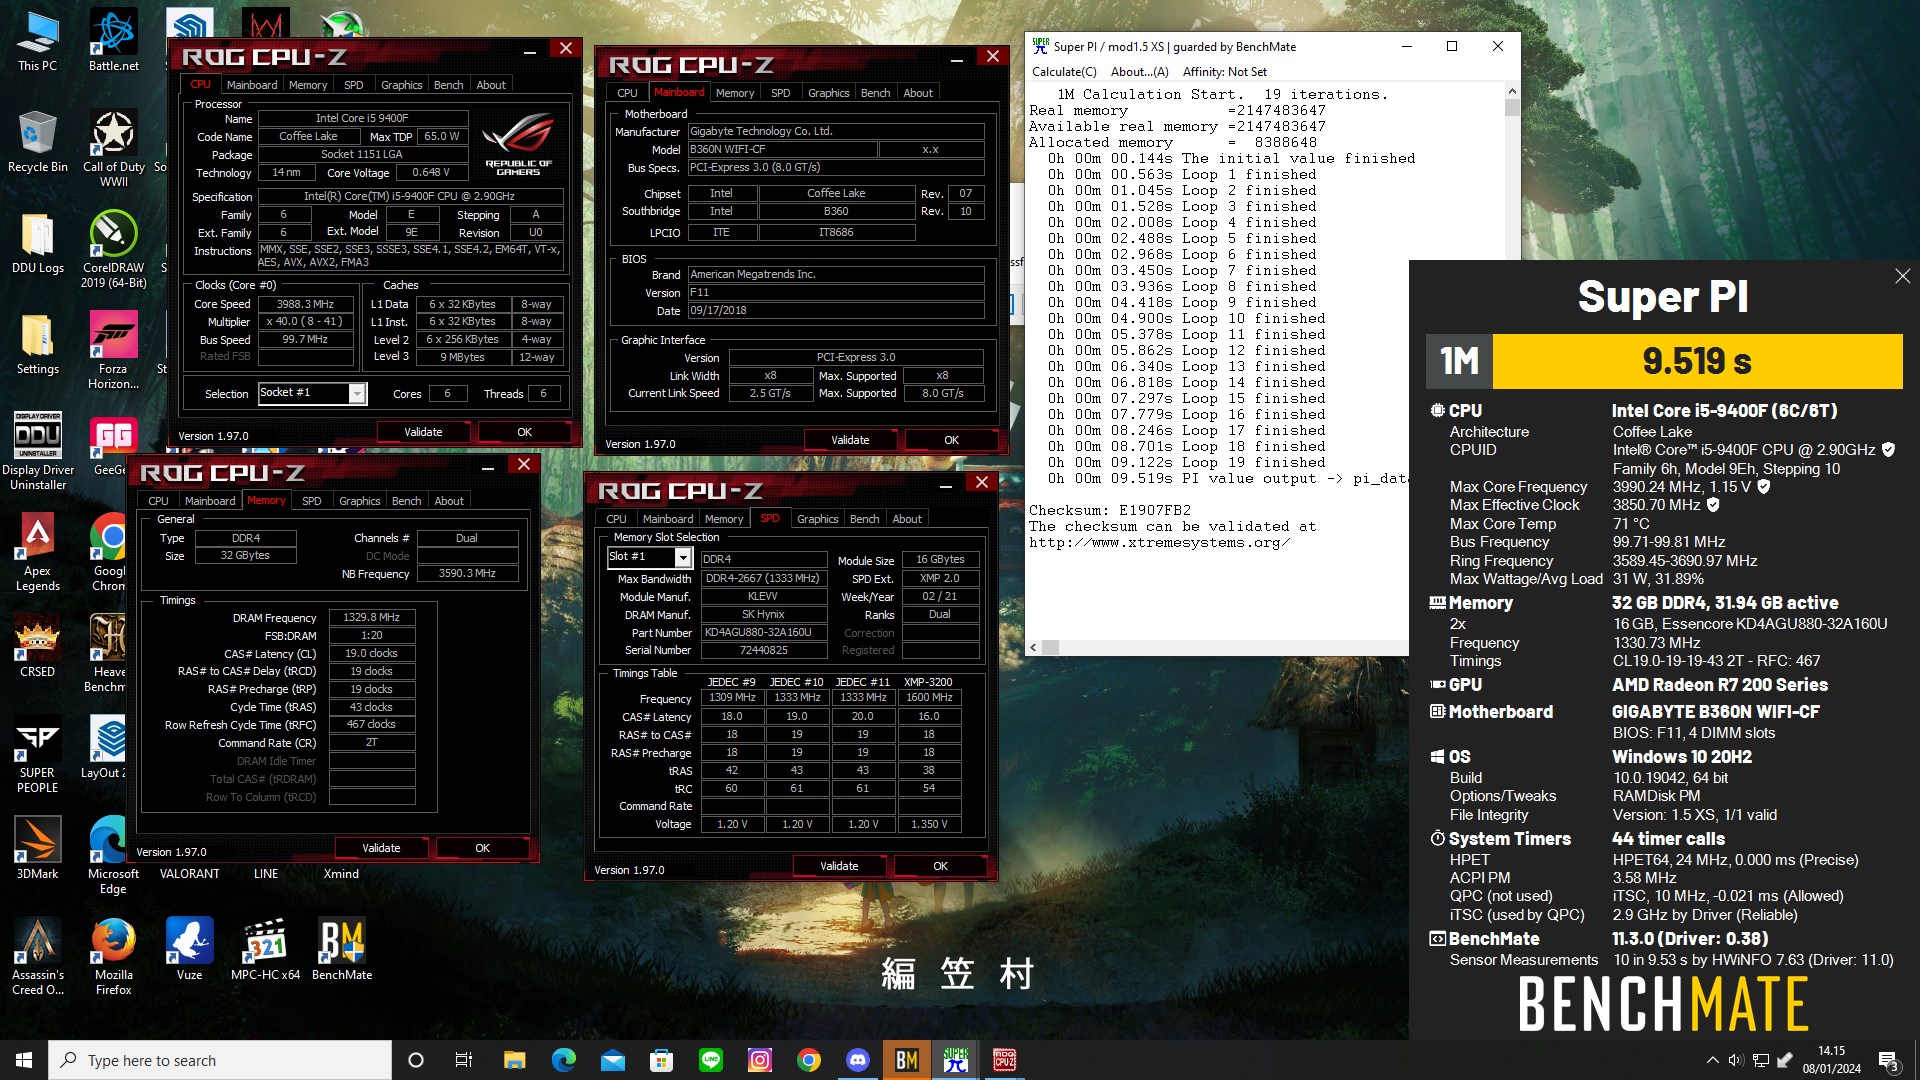
Task: Open Instagram from taskbar
Action: click(x=760, y=1060)
